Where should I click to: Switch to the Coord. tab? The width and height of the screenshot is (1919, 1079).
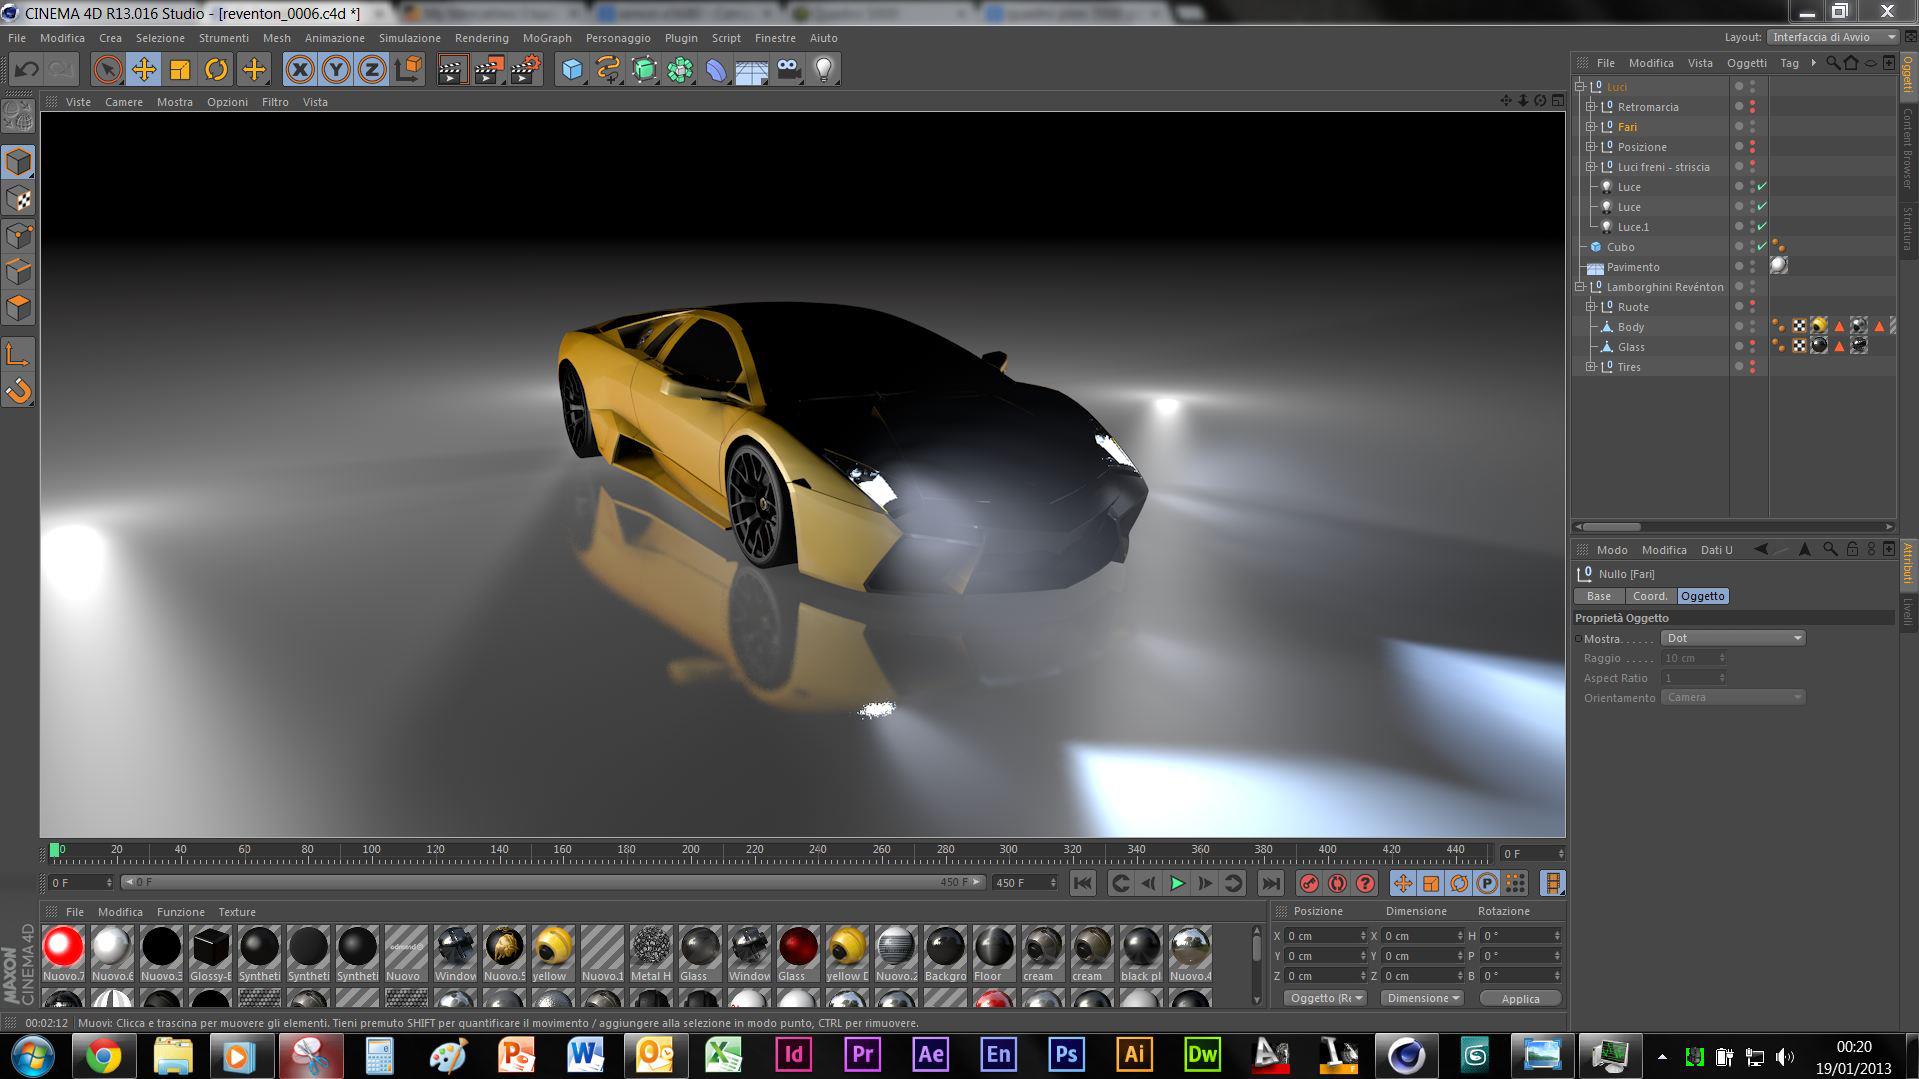click(x=1650, y=596)
